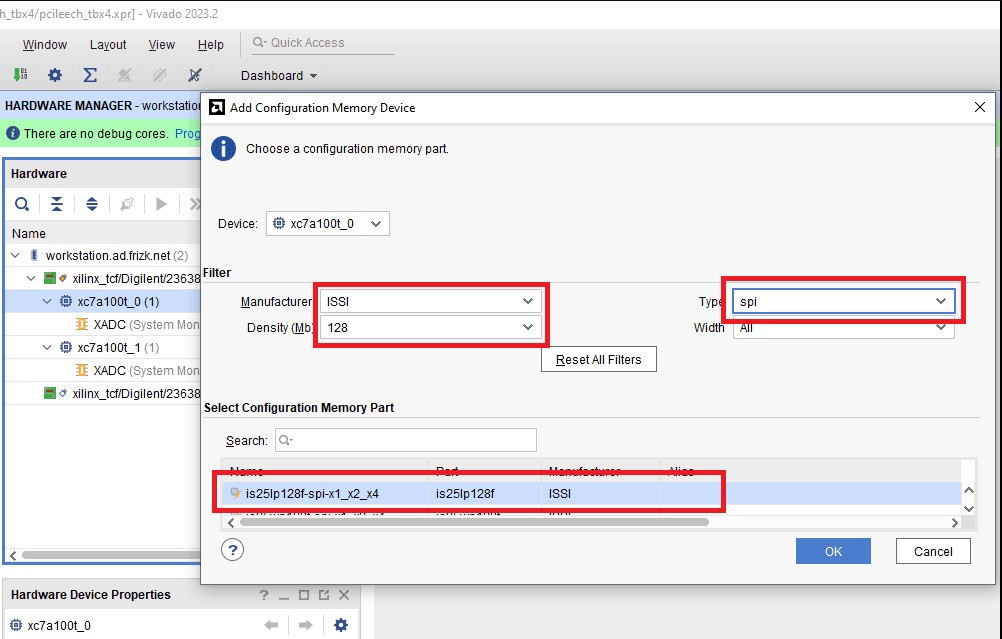Click the Sigma report icon in toolbar
The width and height of the screenshot is (1002, 639).
[x=90, y=75]
